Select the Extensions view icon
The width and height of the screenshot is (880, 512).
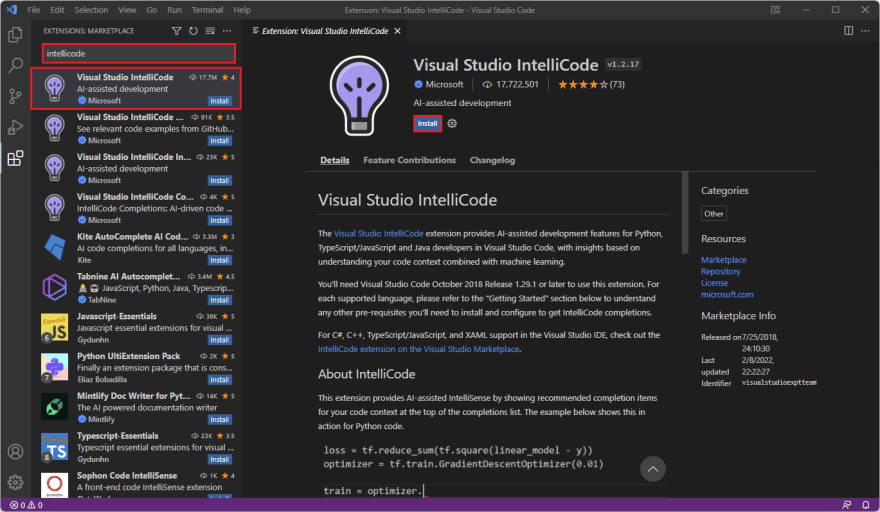(15, 158)
